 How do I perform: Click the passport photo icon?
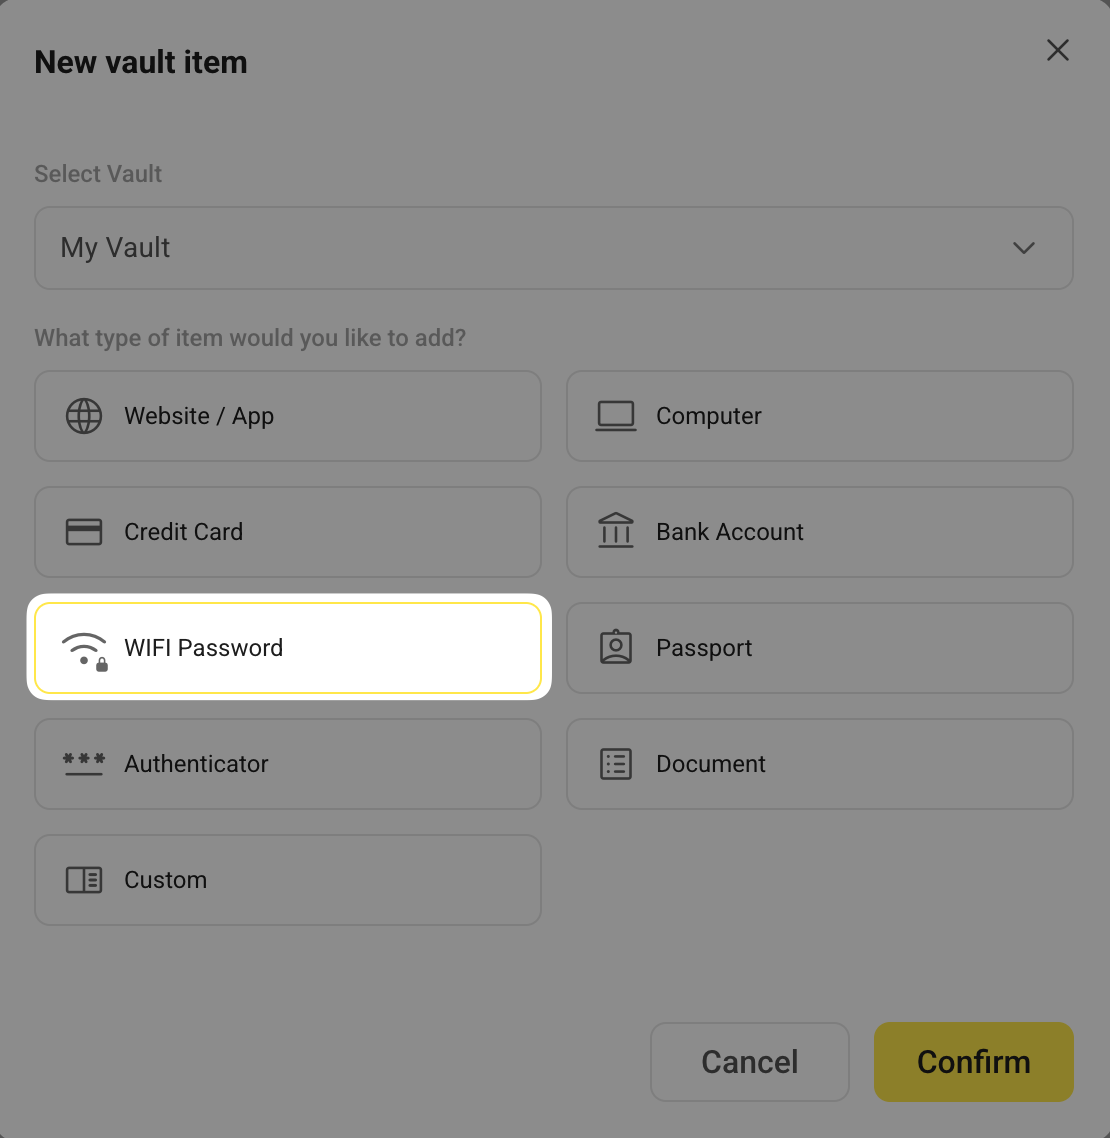click(616, 648)
